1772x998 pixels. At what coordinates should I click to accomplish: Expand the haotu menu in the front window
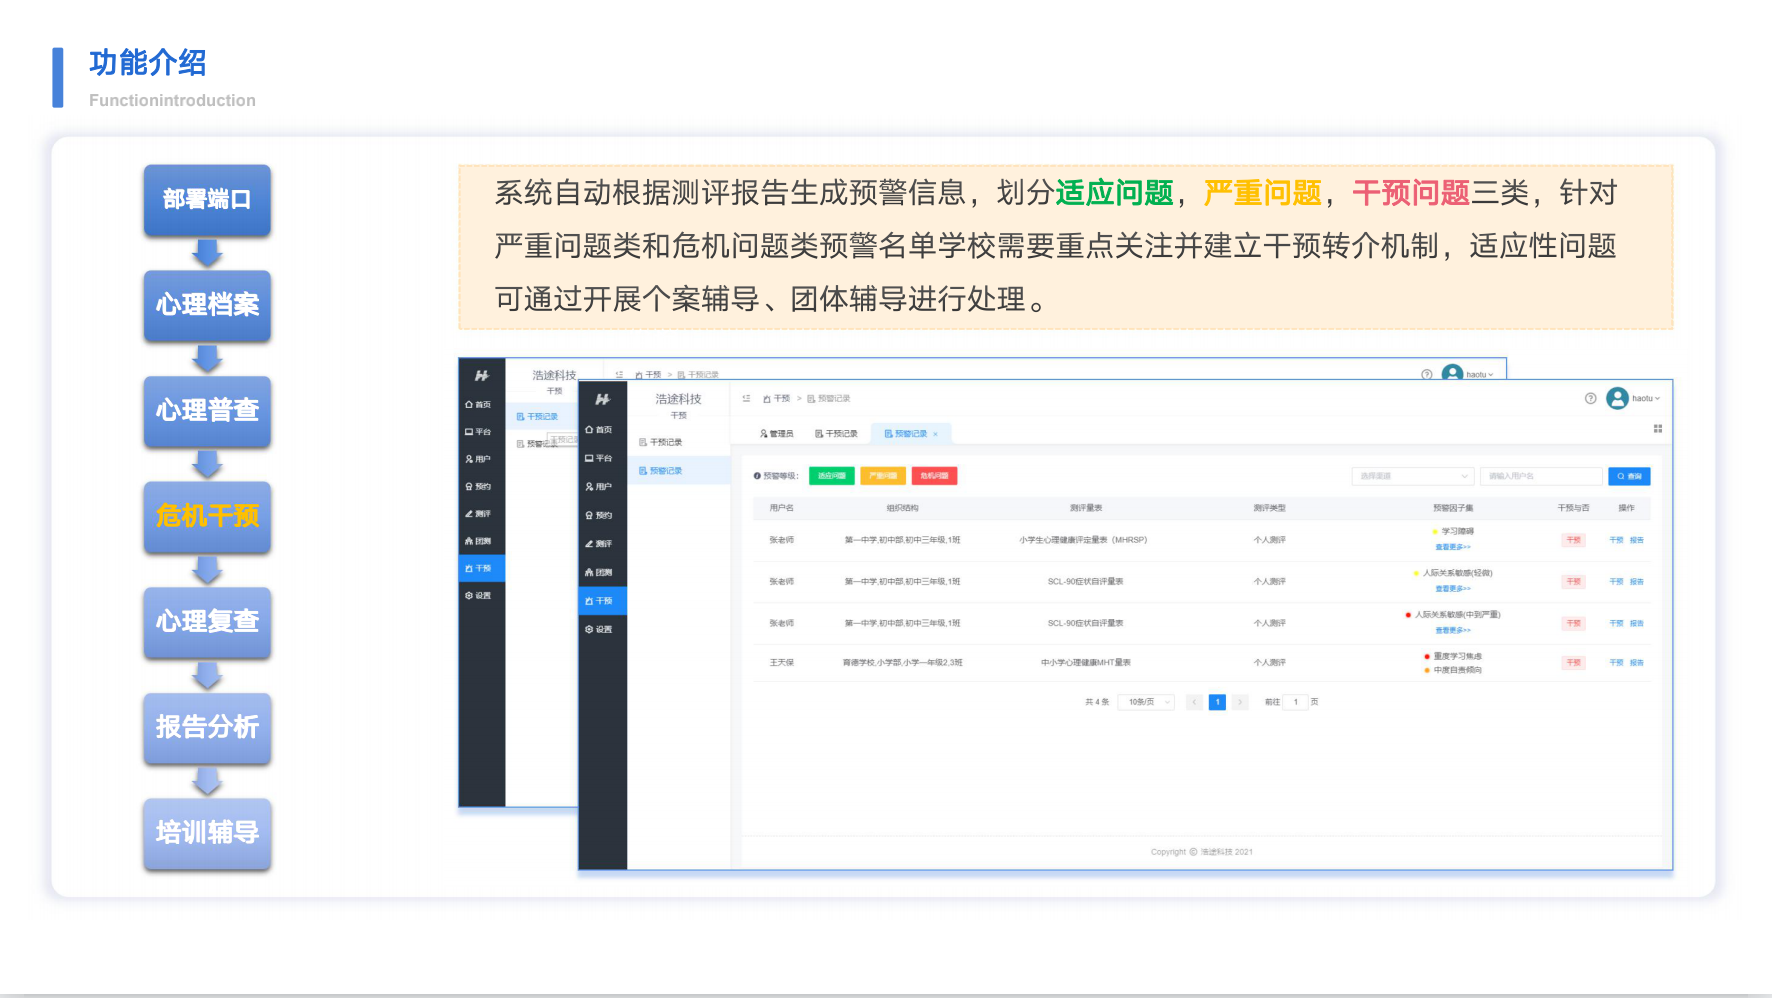coord(1646,398)
